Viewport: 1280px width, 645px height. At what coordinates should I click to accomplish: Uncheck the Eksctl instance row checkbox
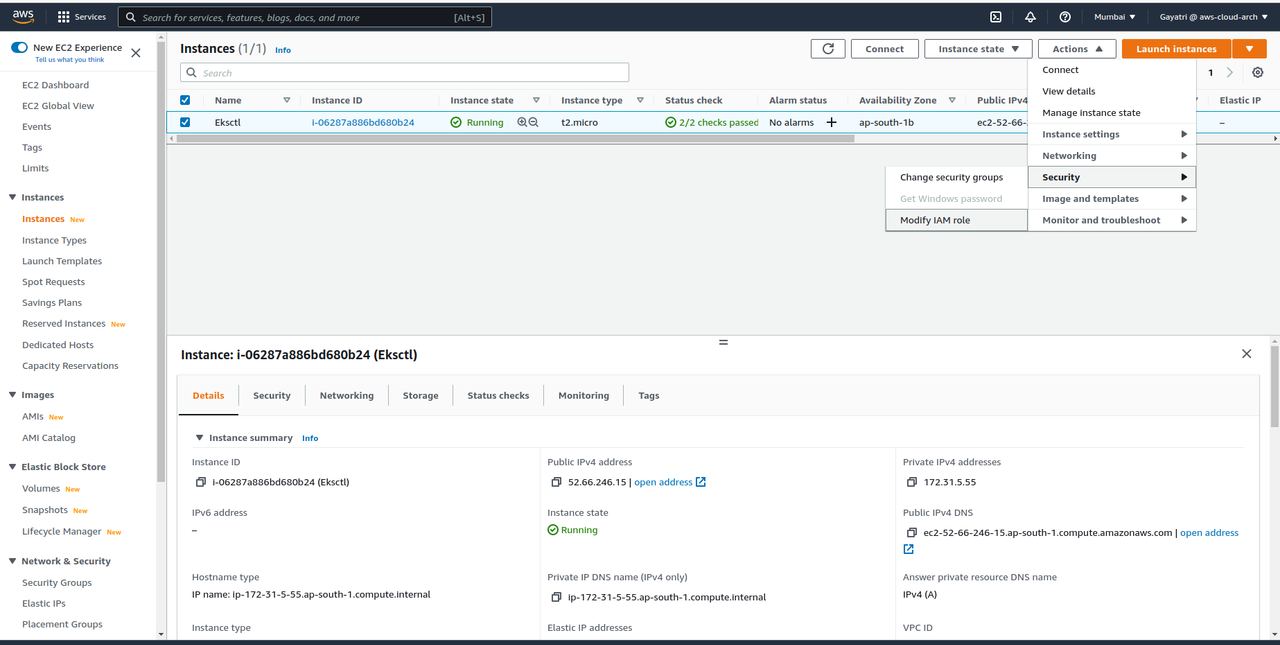click(185, 122)
